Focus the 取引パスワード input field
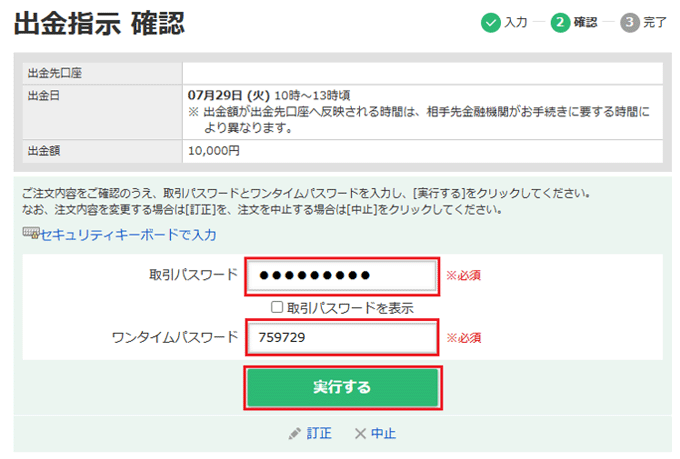This screenshot has height=459, width=680. pos(342,276)
